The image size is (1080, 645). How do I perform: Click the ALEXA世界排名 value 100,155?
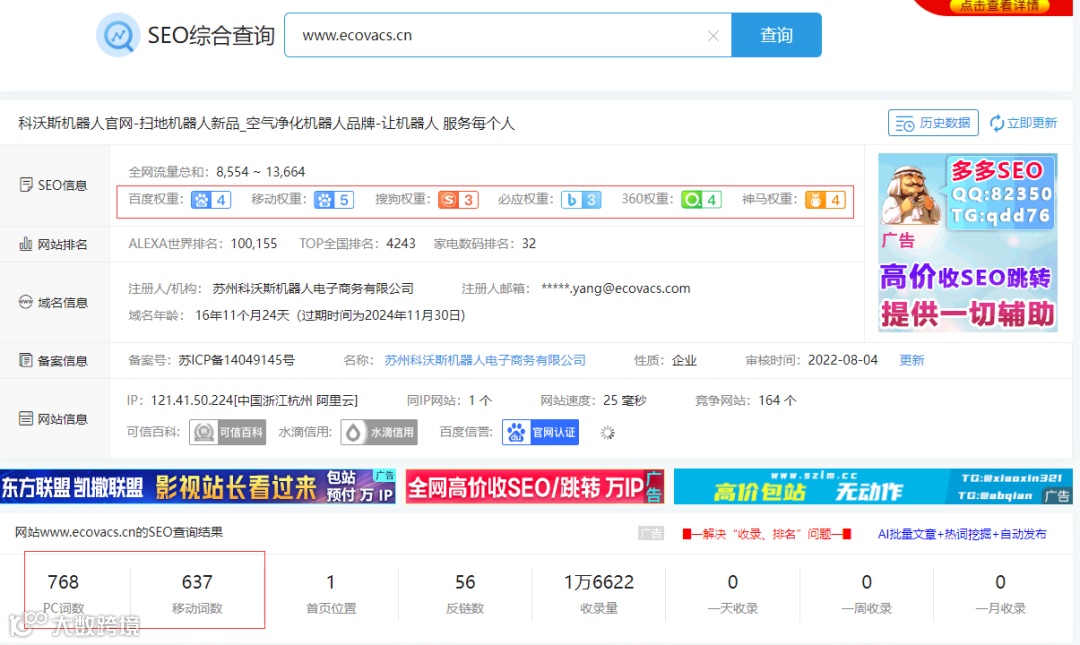[253, 244]
